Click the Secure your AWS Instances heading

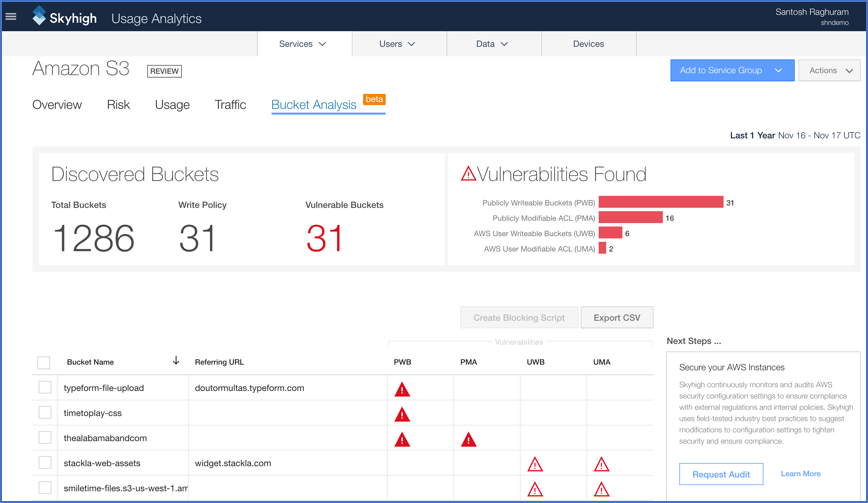732,367
